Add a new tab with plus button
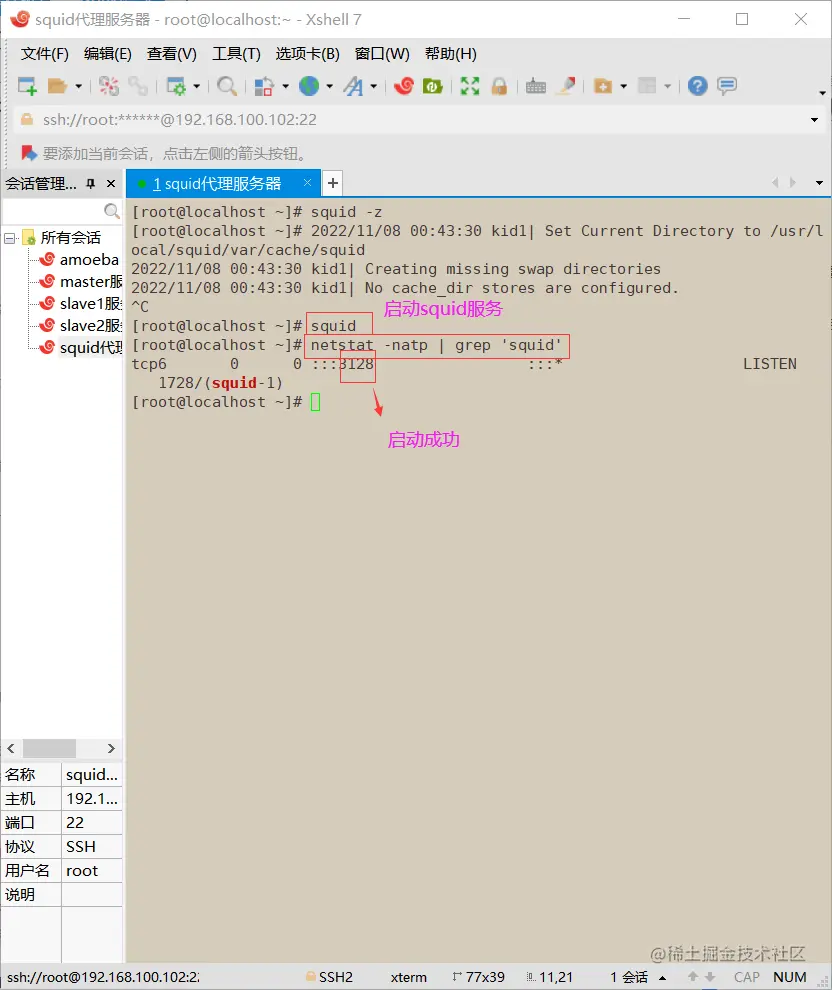Viewport: 832px width, 990px height. [x=333, y=184]
